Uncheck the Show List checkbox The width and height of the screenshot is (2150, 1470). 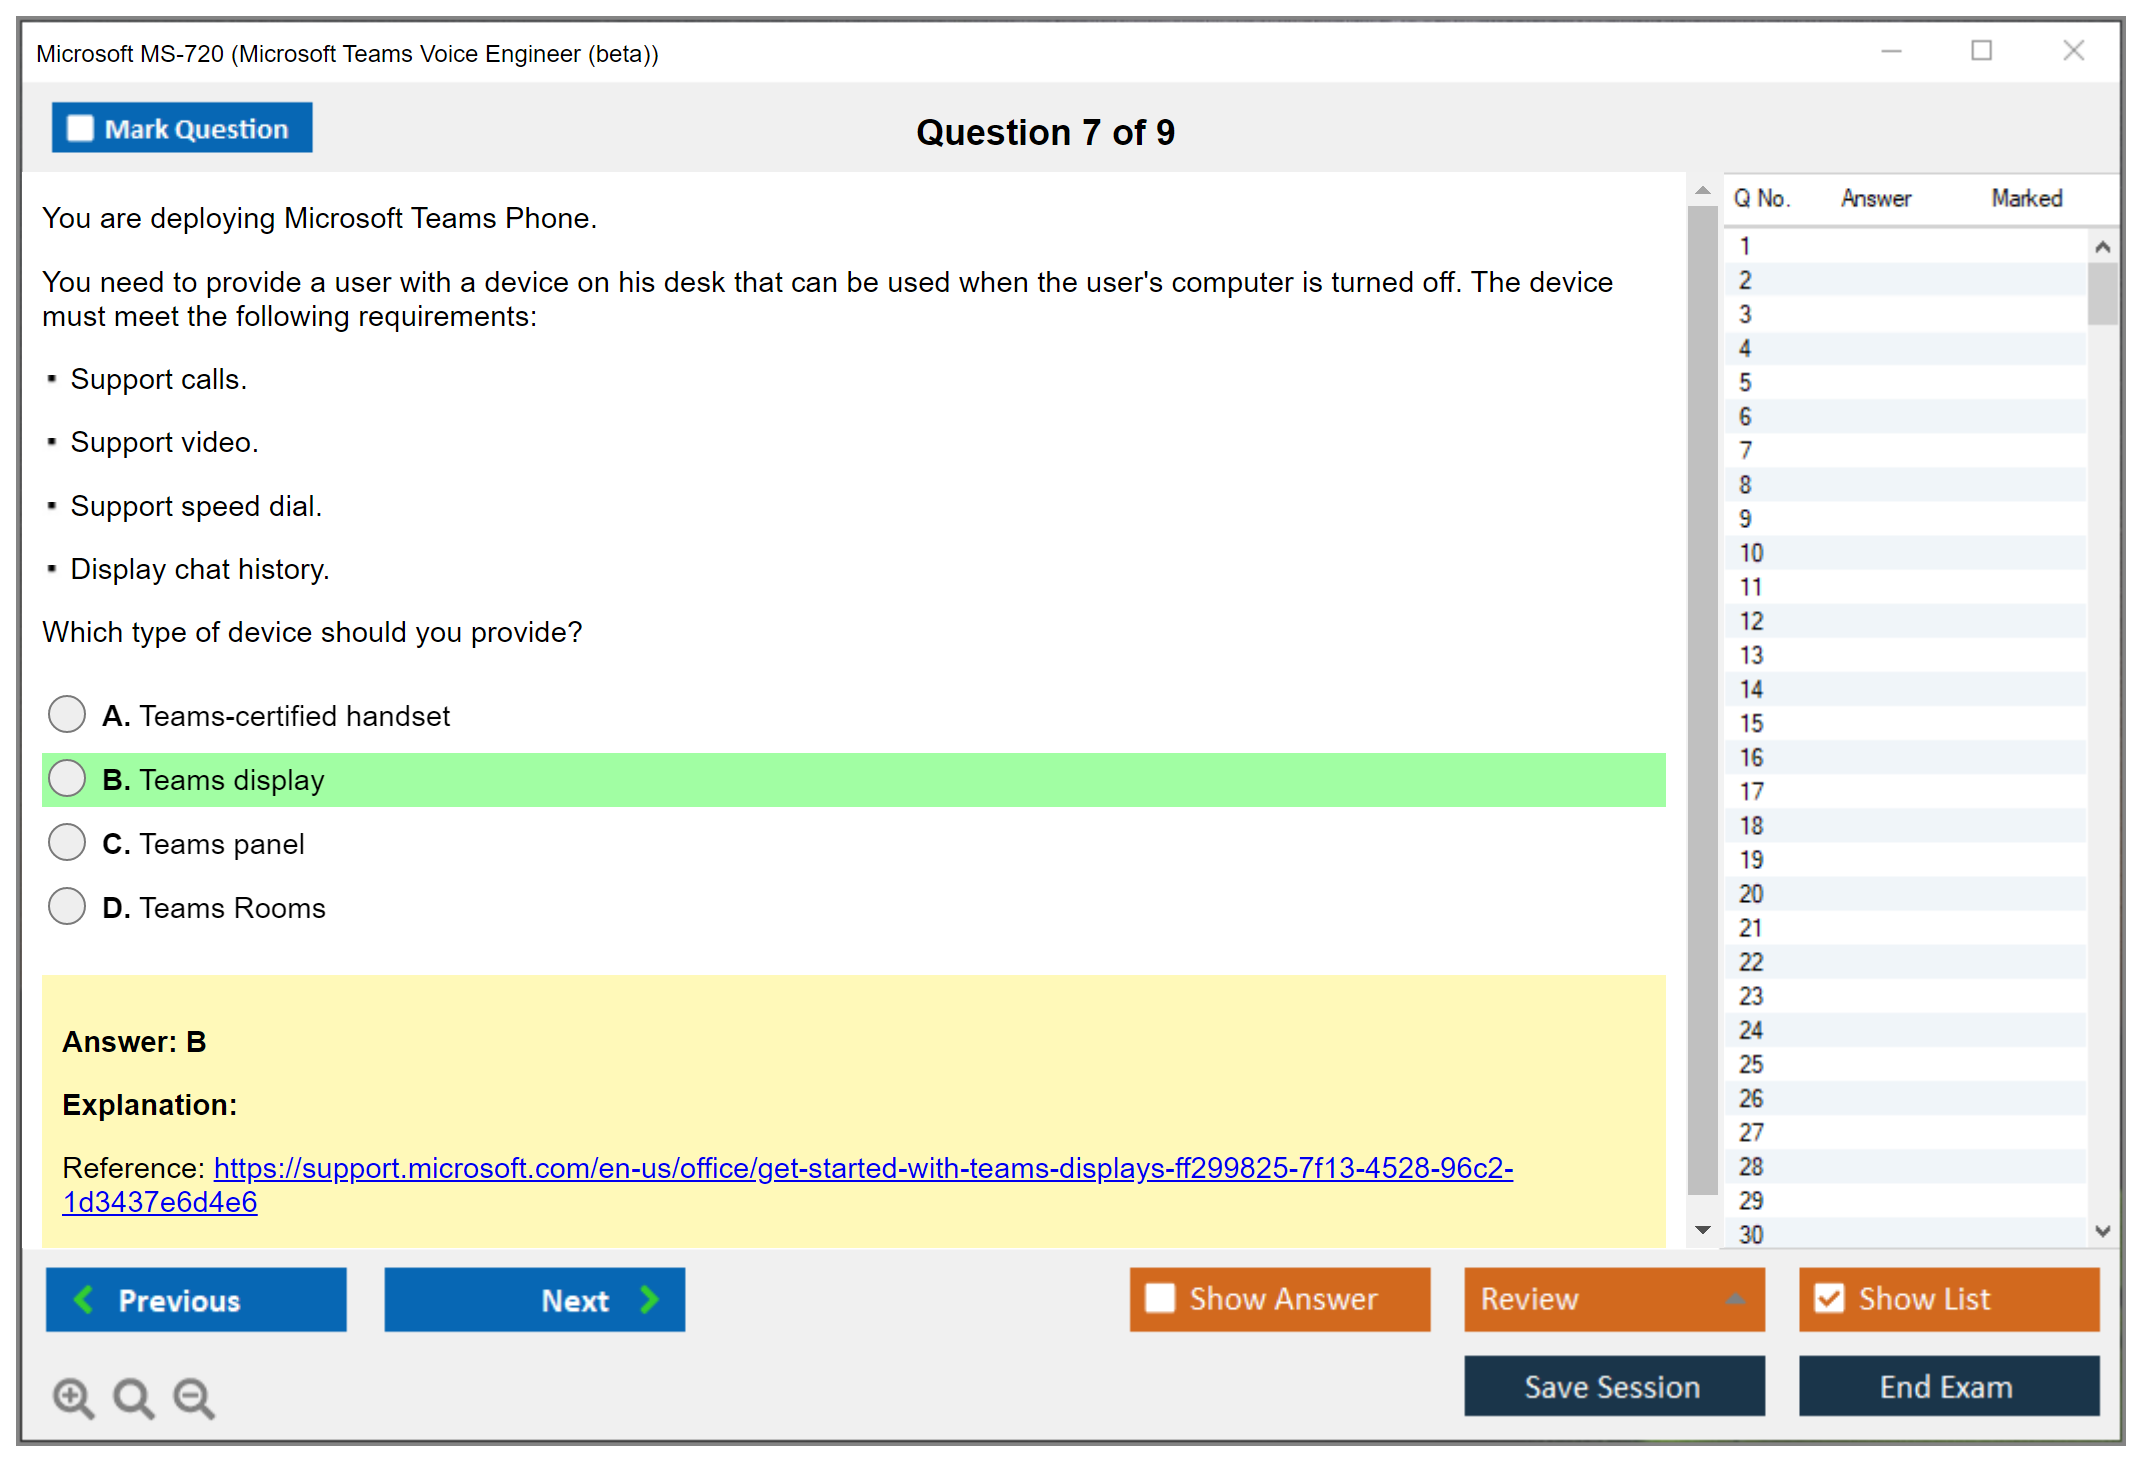[1829, 1298]
